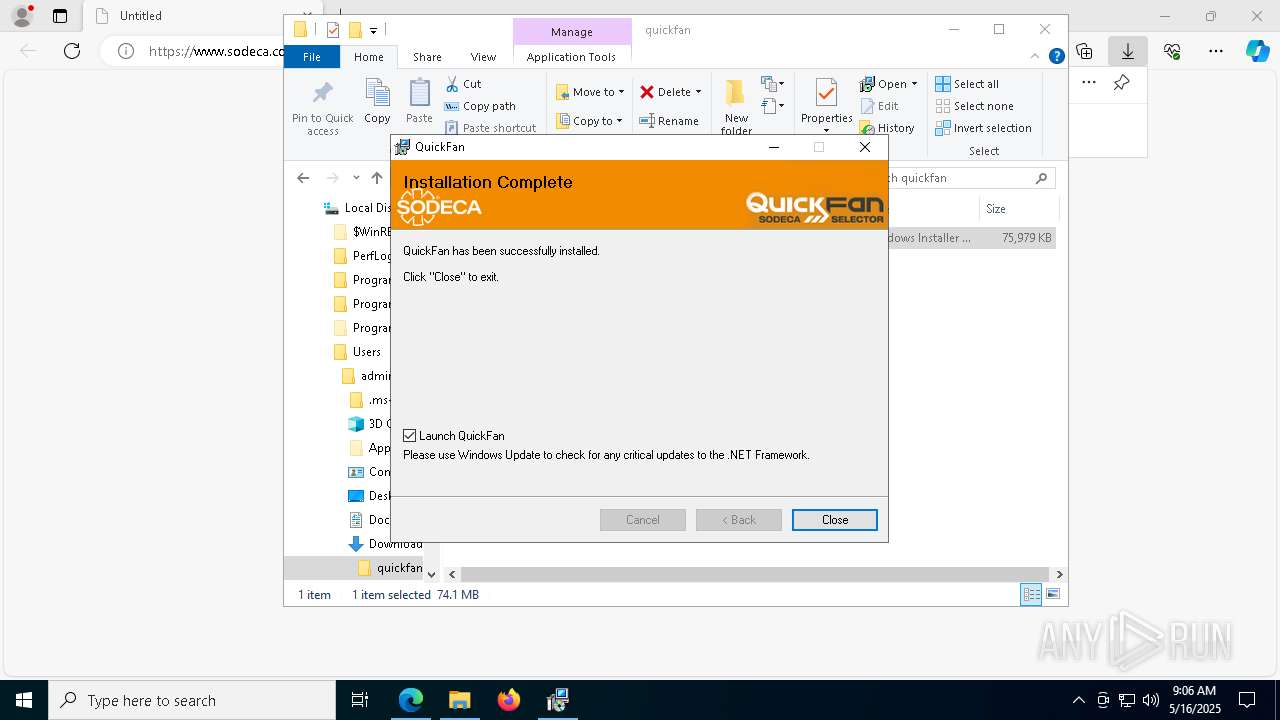Open the Move to dropdown
This screenshot has width=1280, height=720.
590,92
